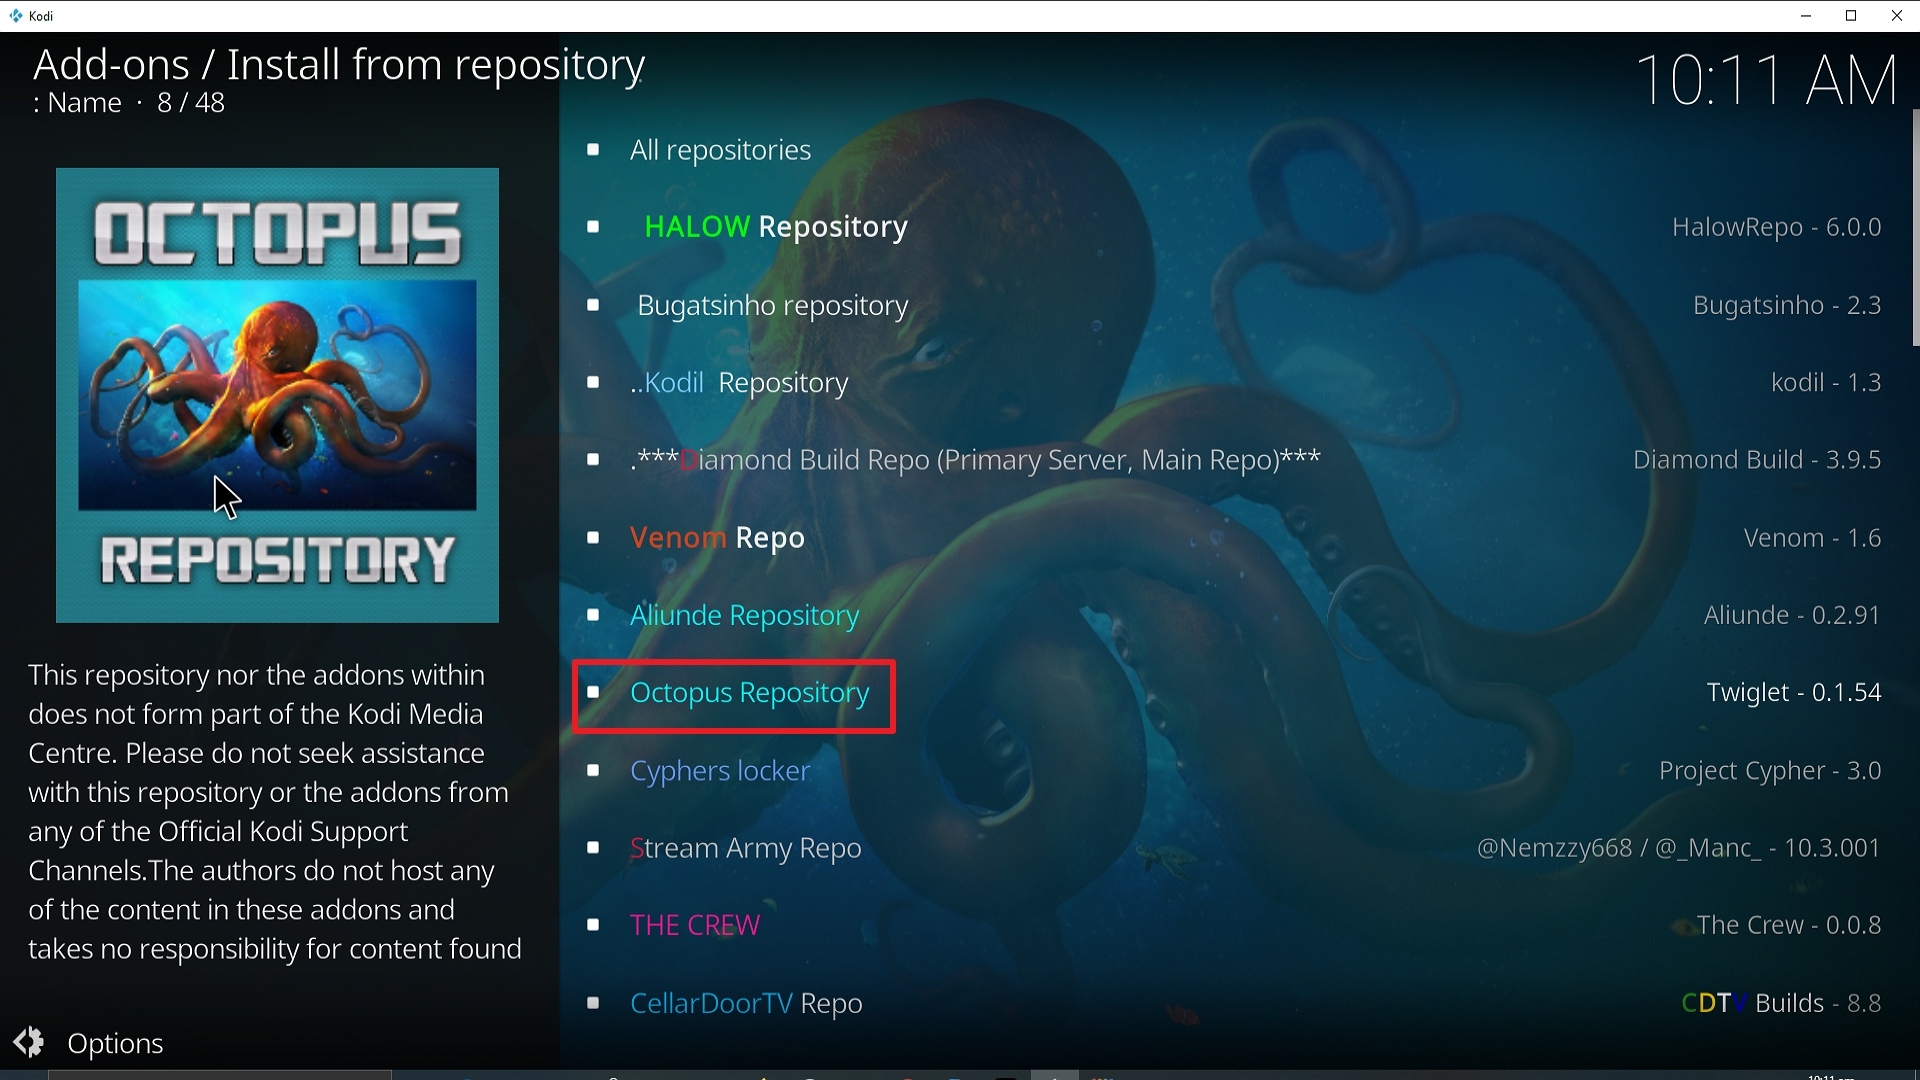Click the bullet icon beside Venom Repo

(593, 538)
